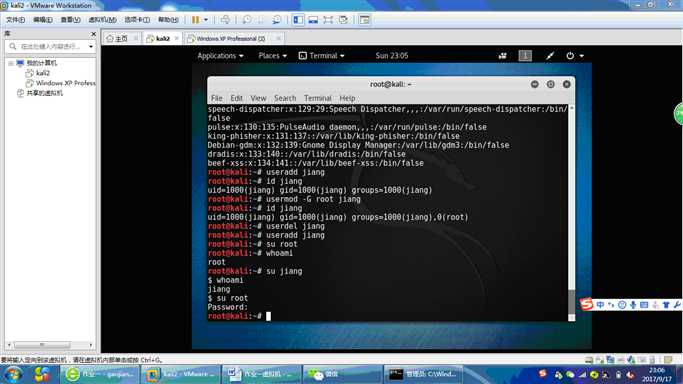Image resolution: width=683 pixels, height=384 pixels.
Task: Click the users icon in Kali top bar
Action: coord(503,56)
